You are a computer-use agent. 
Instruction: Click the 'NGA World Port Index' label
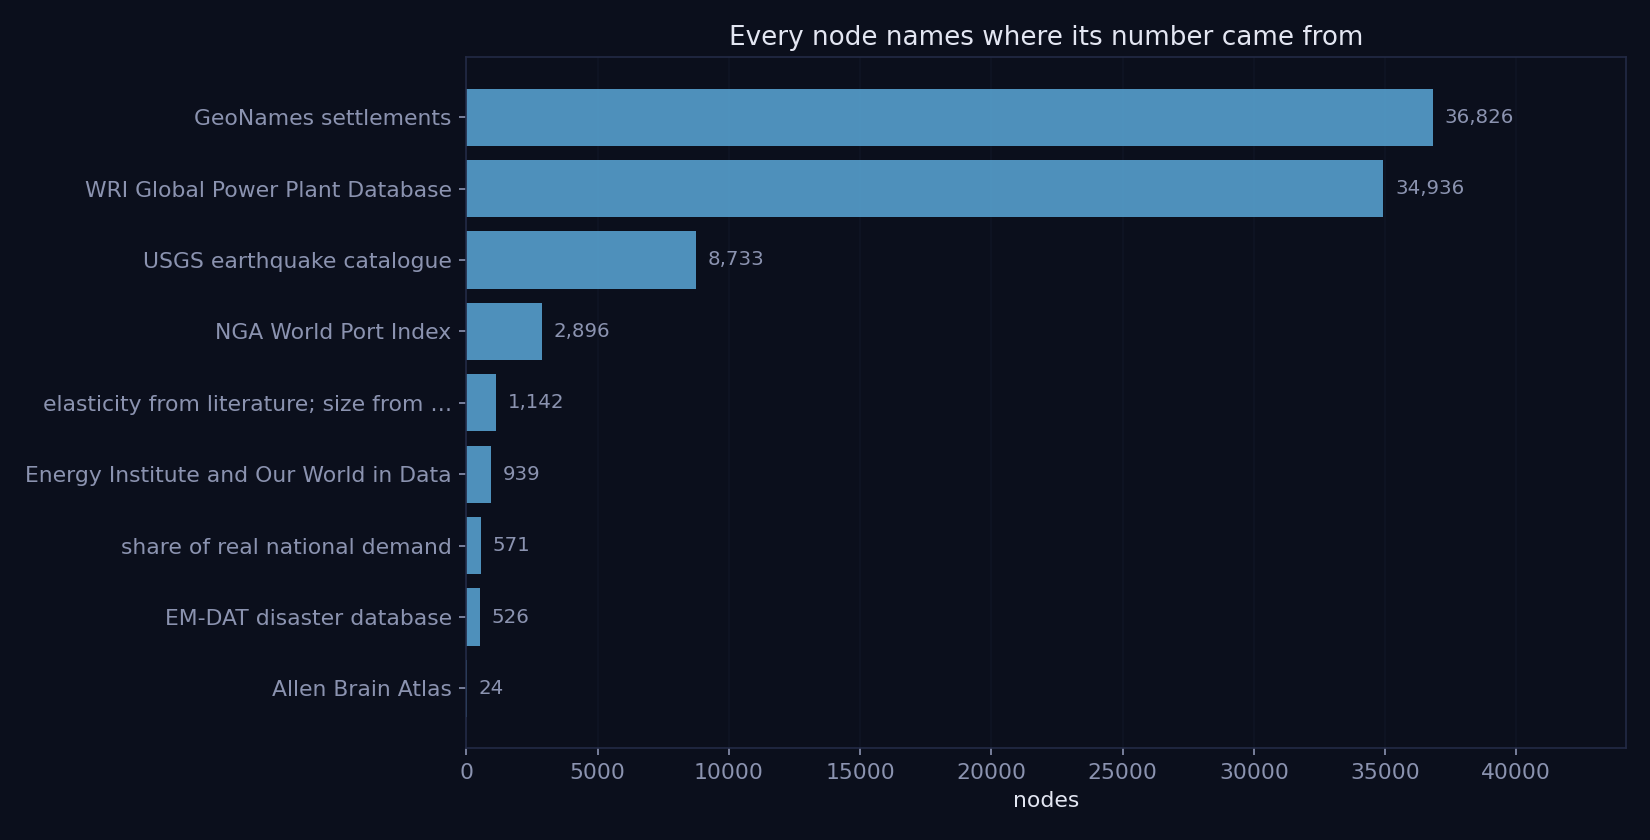(x=333, y=332)
